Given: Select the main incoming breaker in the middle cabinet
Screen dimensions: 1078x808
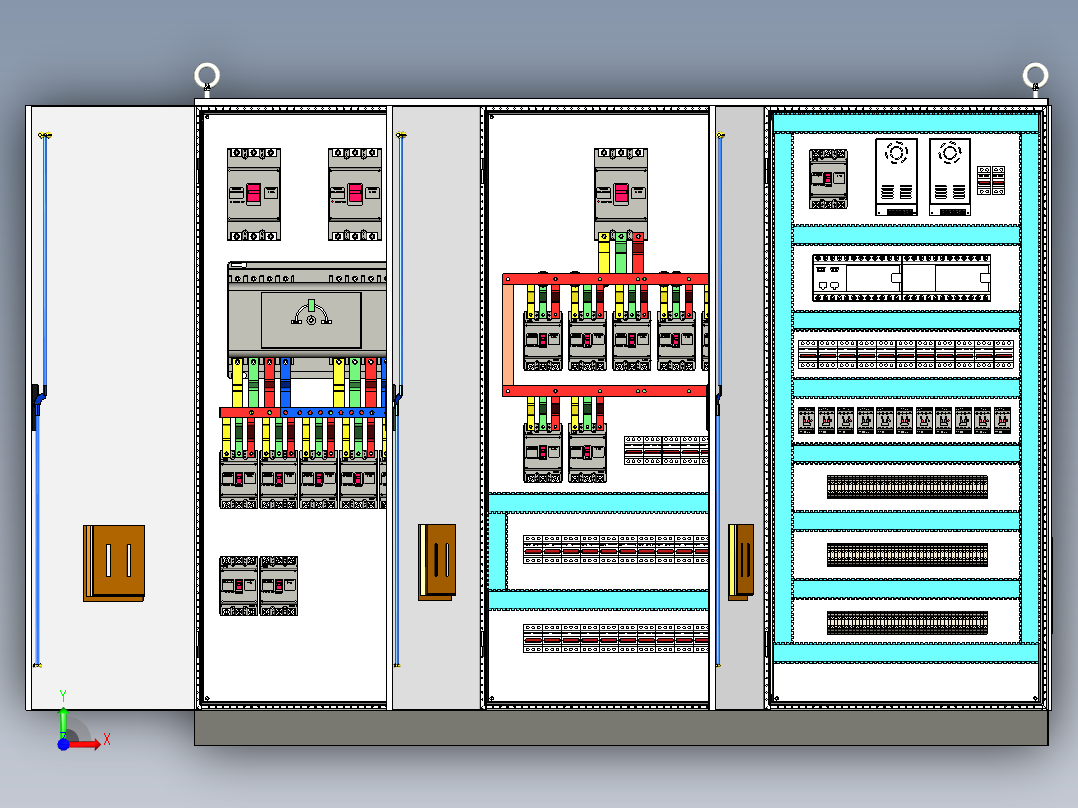Looking at the screenshot, I should pos(621,194).
